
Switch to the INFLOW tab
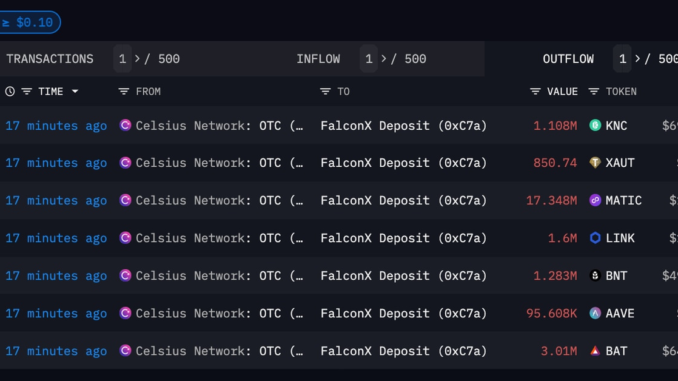(318, 59)
